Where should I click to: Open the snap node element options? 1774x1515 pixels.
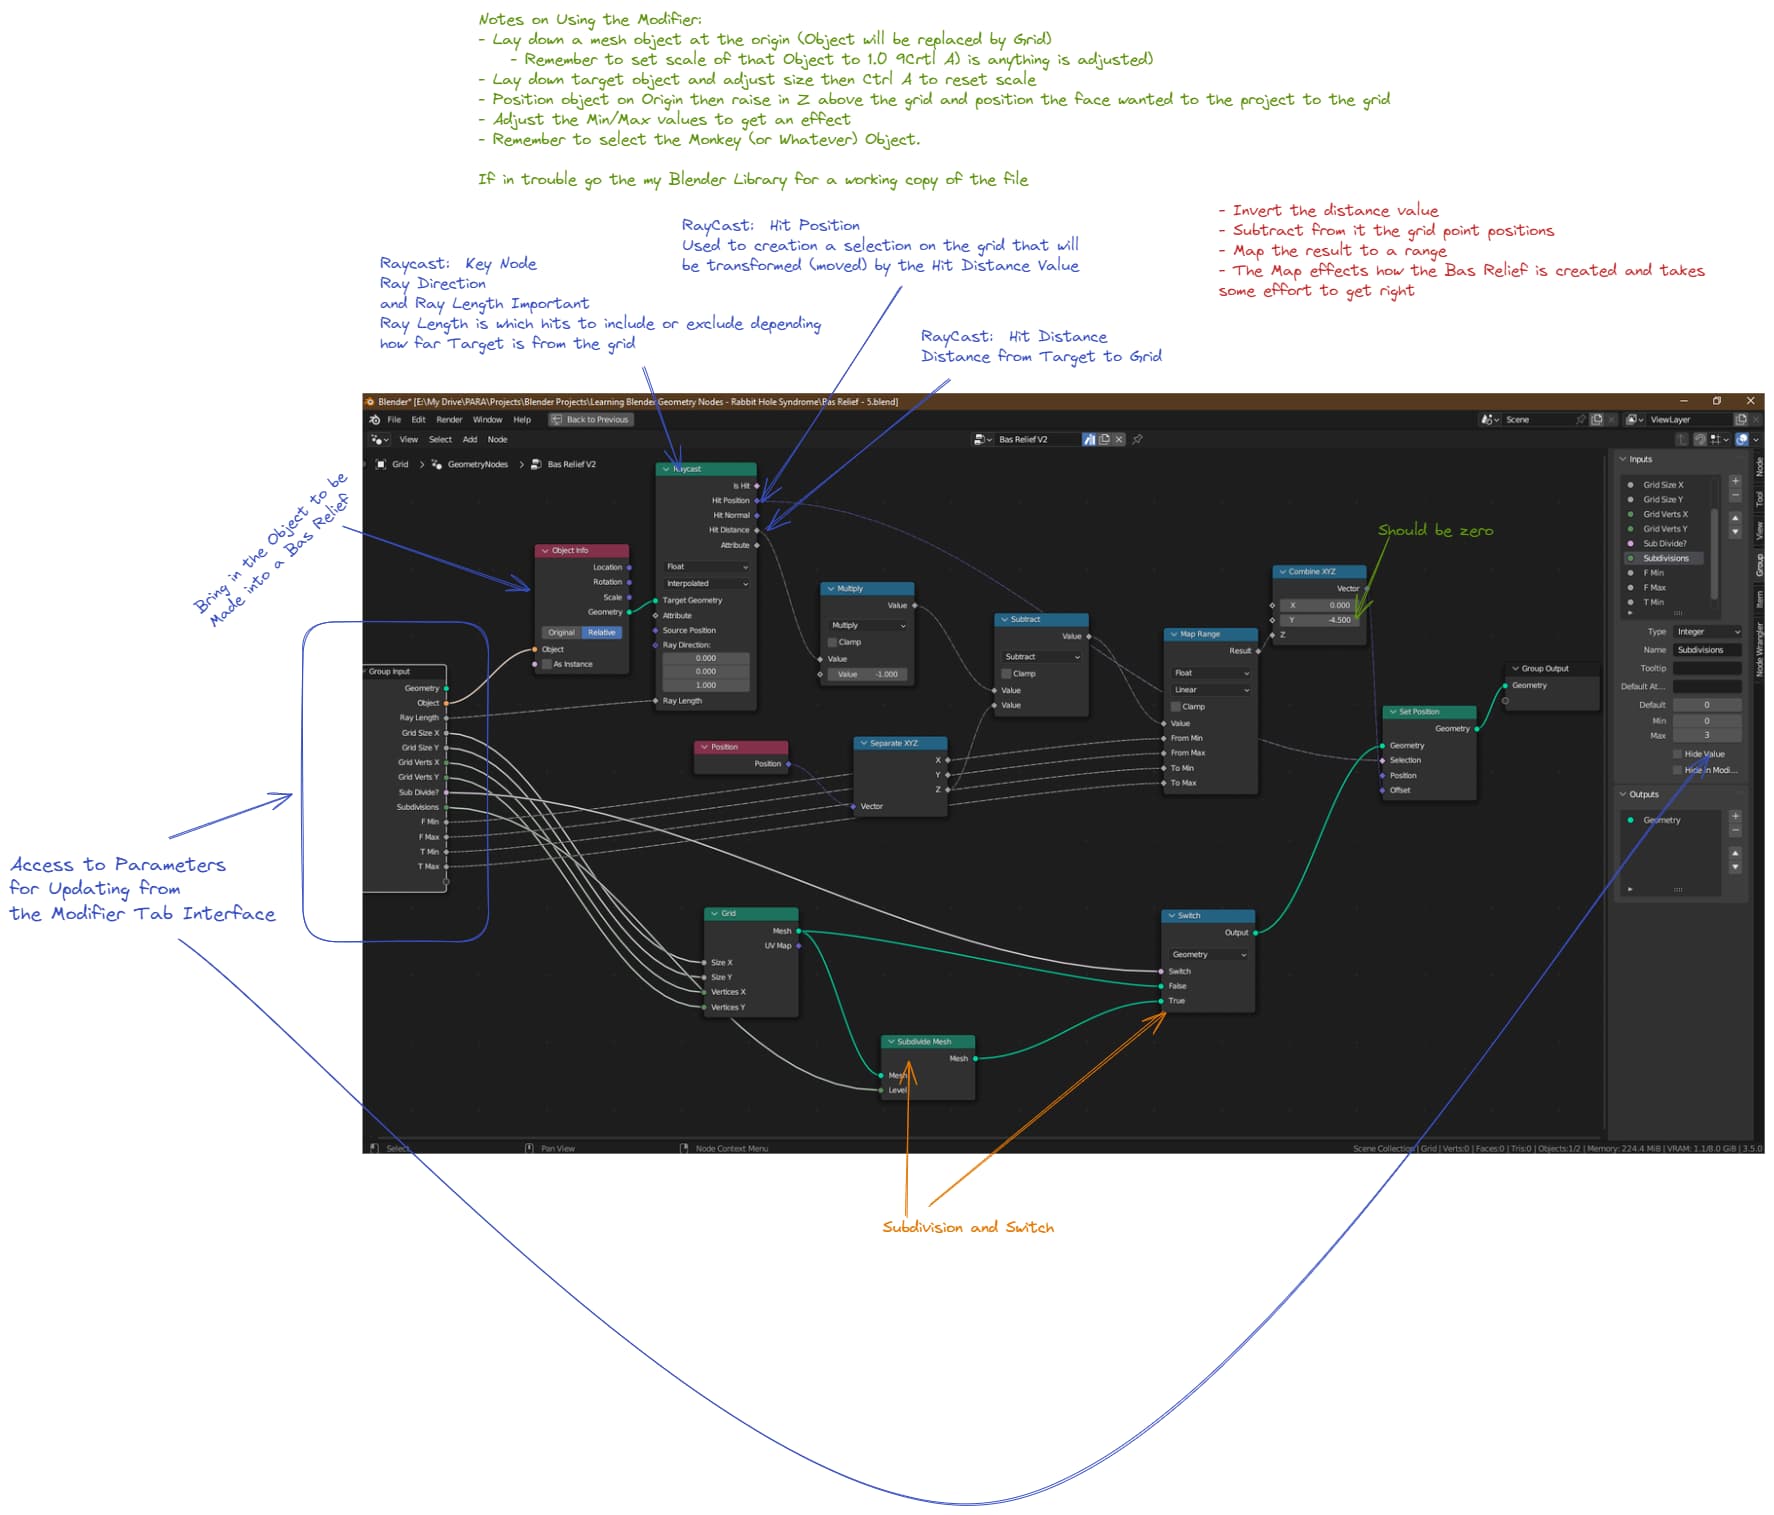[1720, 439]
